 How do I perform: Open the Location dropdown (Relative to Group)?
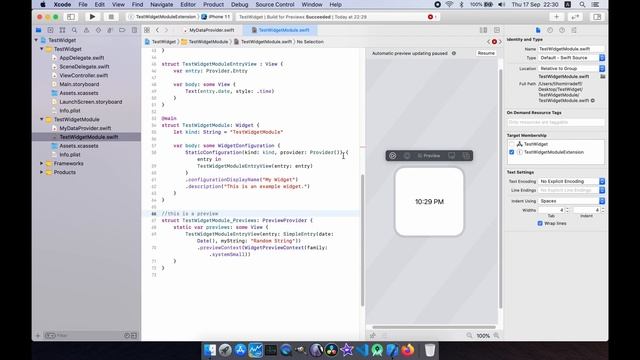[x=571, y=69]
